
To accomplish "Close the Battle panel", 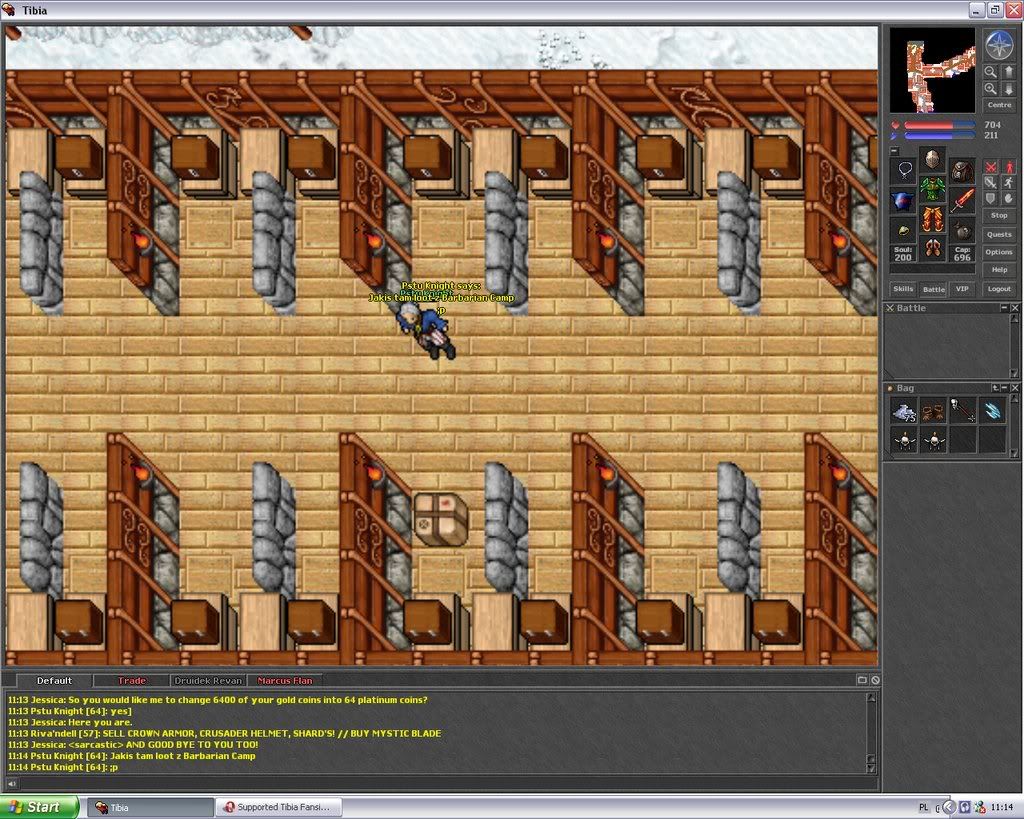I will pos(1015,308).
